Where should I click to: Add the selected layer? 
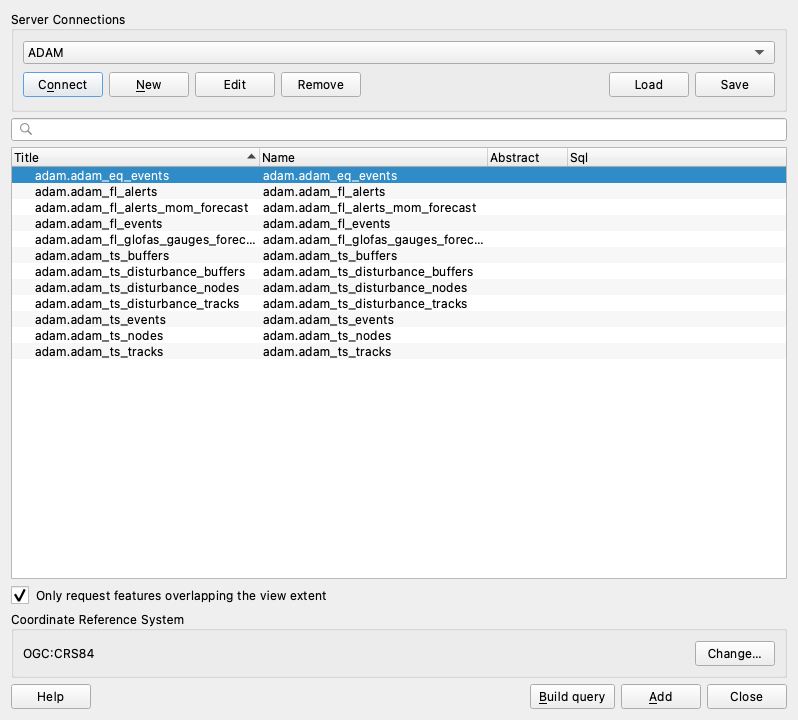[661, 697]
